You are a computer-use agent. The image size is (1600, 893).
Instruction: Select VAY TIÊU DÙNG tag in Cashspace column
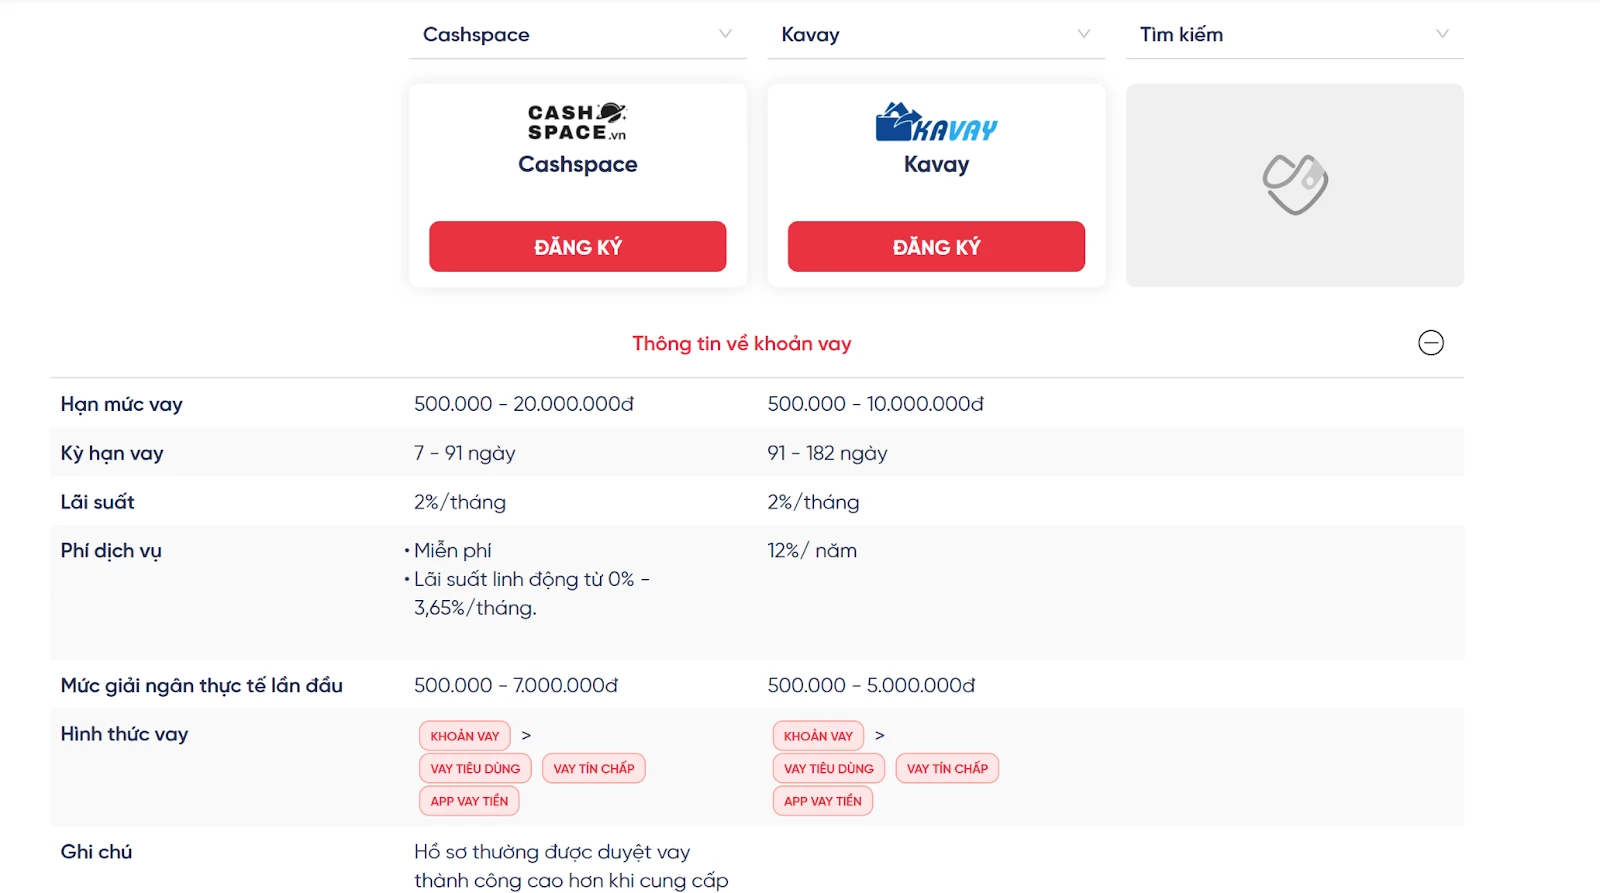click(x=475, y=769)
